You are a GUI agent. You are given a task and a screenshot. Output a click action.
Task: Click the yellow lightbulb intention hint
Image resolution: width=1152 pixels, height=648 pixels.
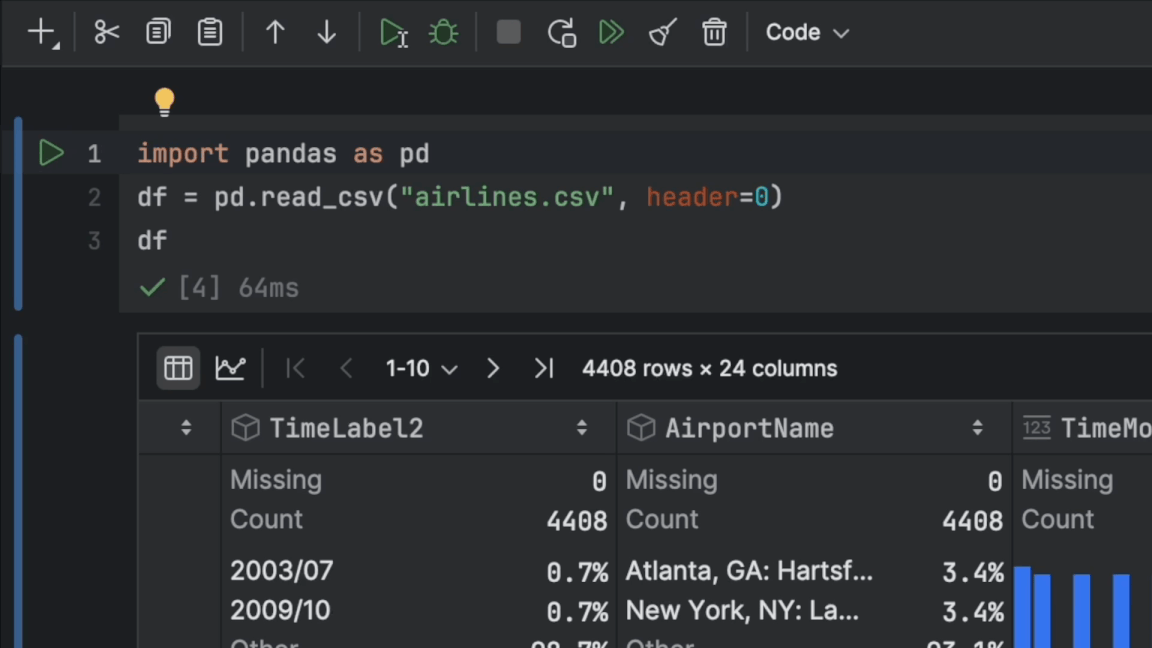164,101
